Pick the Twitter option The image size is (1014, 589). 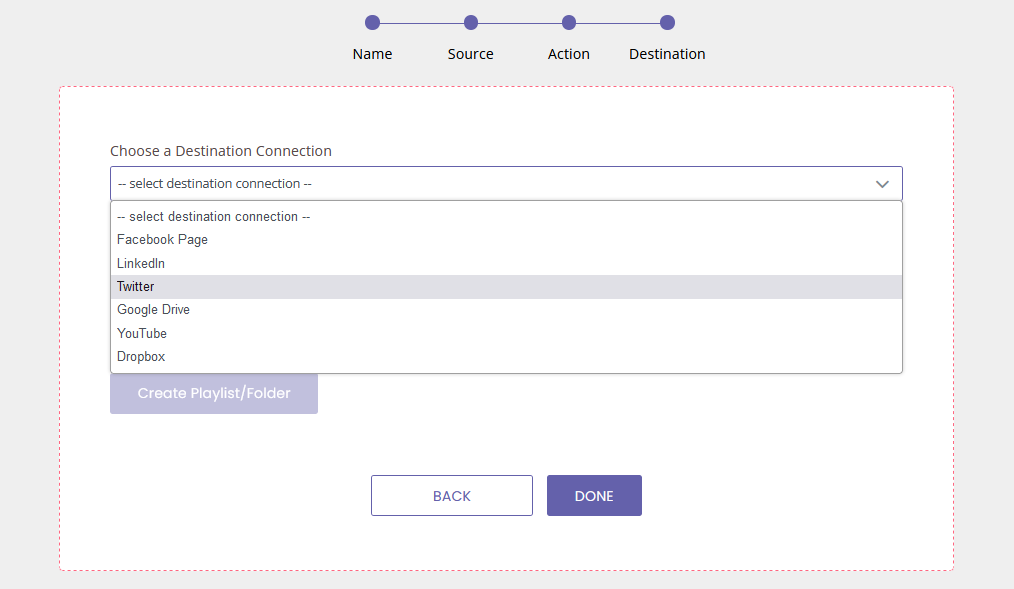(x=136, y=287)
